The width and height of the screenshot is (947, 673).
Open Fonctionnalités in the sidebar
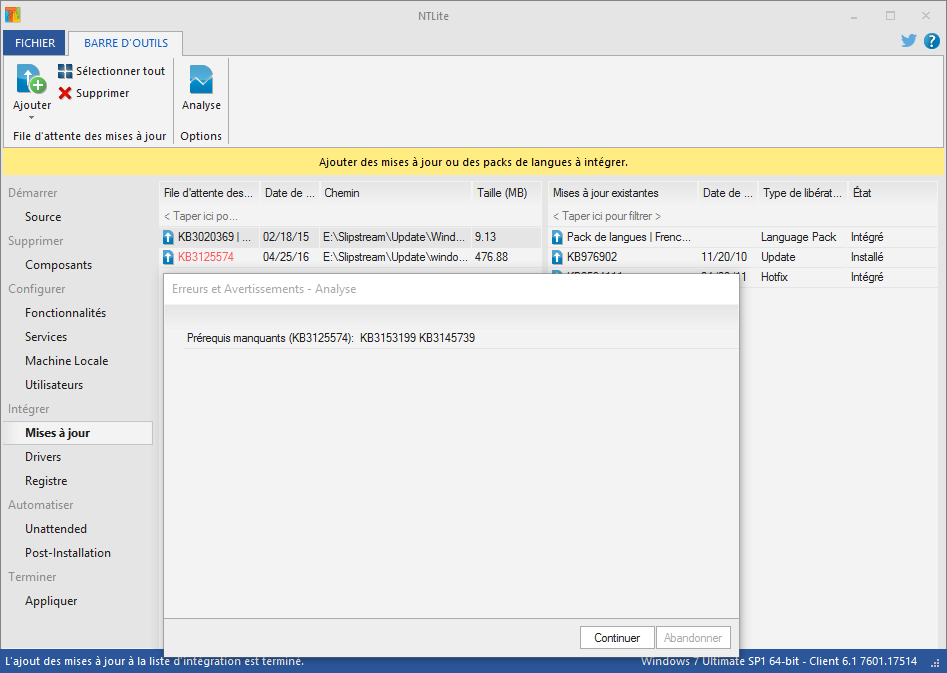pyautogui.click(x=65, y=313)
